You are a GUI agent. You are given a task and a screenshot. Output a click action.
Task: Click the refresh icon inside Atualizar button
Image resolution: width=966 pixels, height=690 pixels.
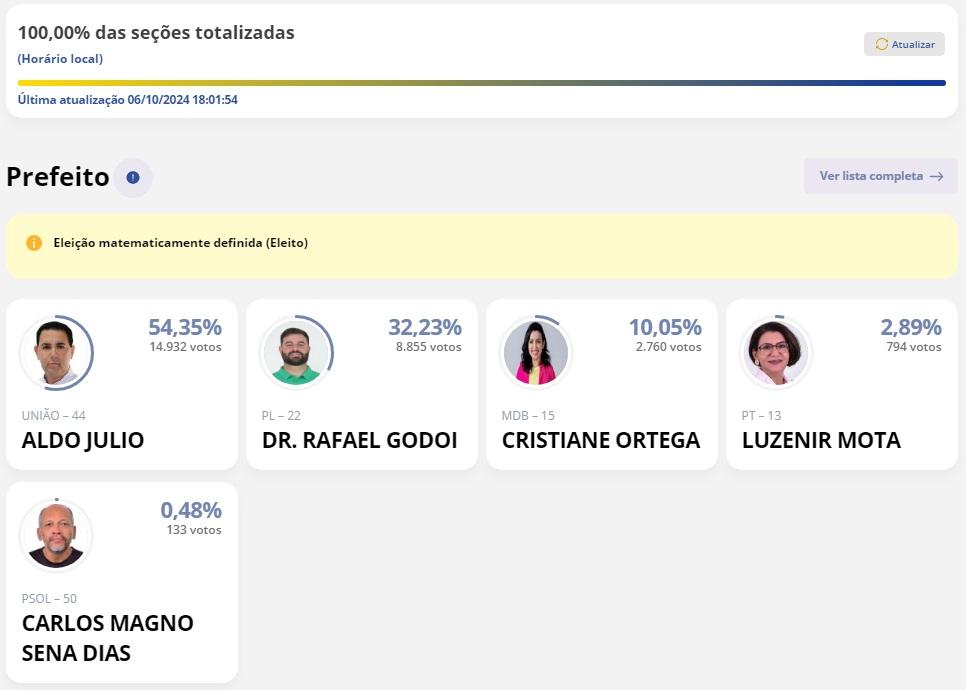[881, 44]
